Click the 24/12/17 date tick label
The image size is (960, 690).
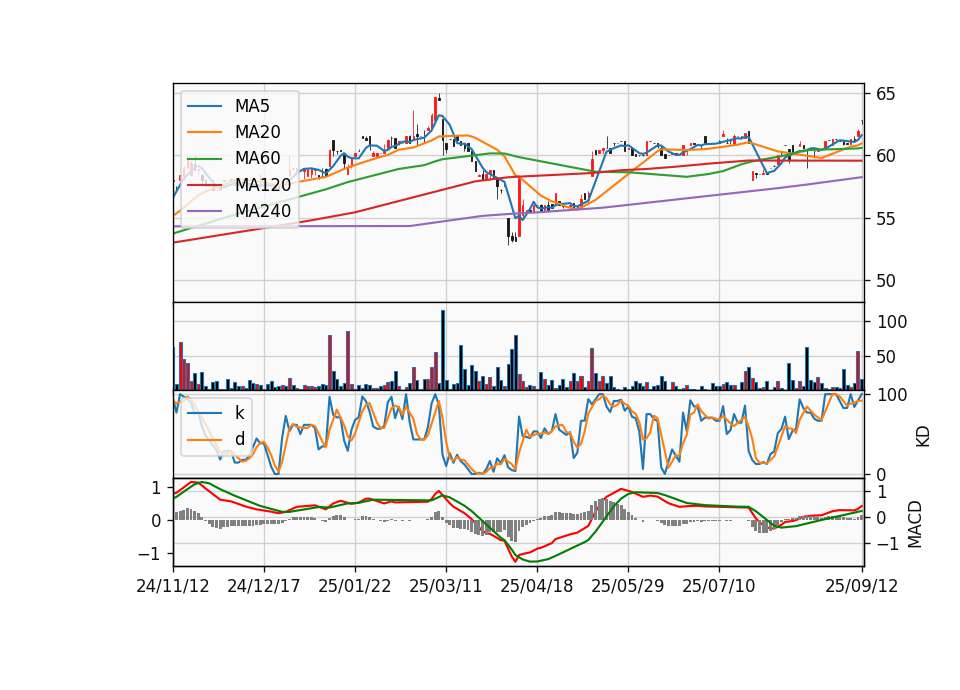[264, 586]
